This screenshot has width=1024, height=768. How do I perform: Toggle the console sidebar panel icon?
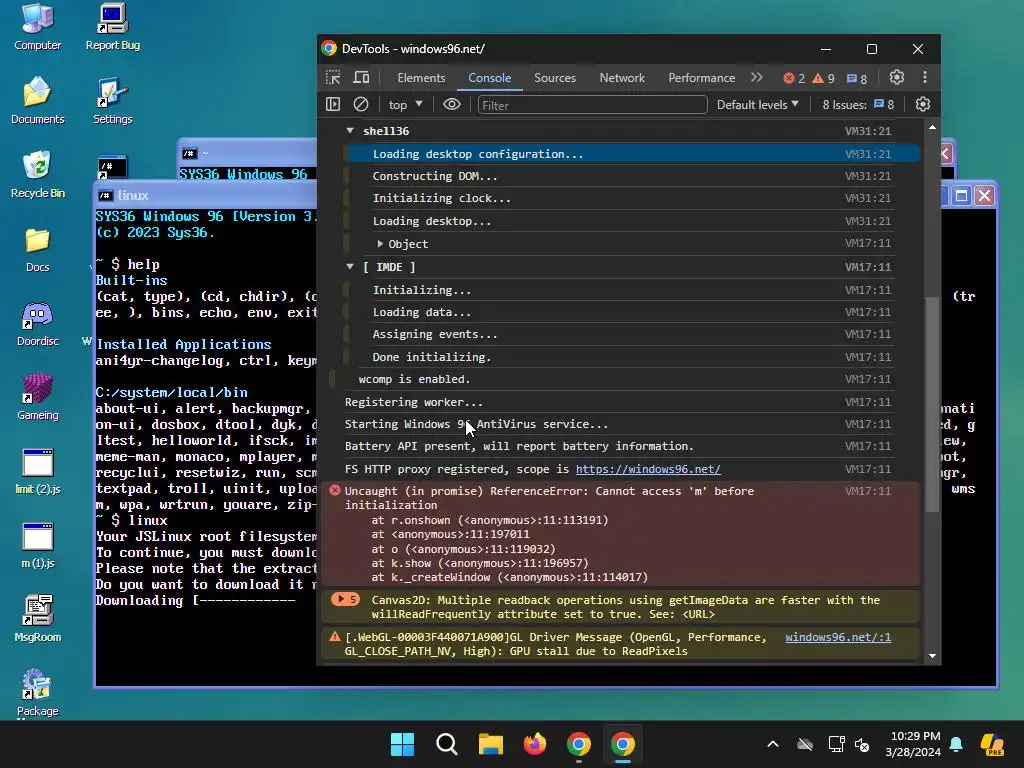click(x=333, y=104)
